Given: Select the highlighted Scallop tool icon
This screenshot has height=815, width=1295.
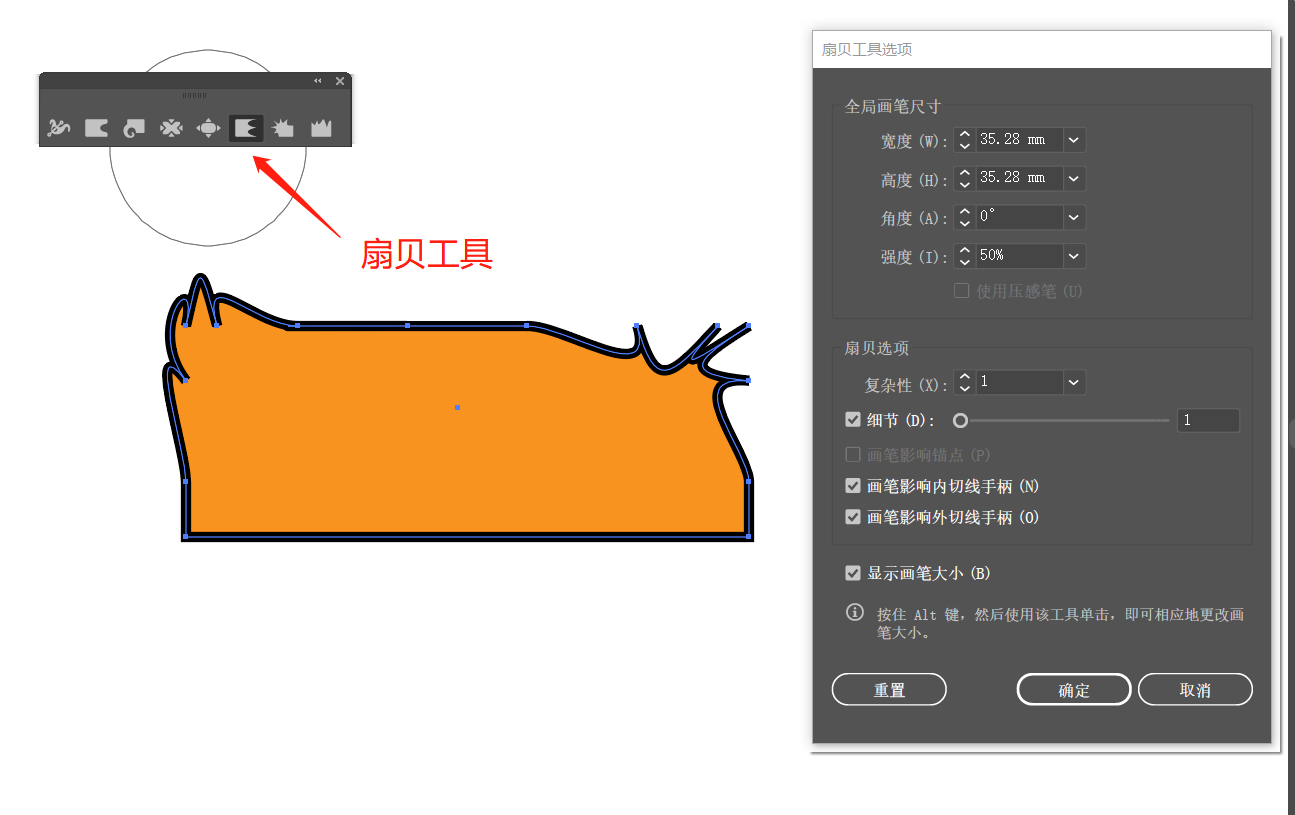Looking at the screenshot, I should point(246,128).
